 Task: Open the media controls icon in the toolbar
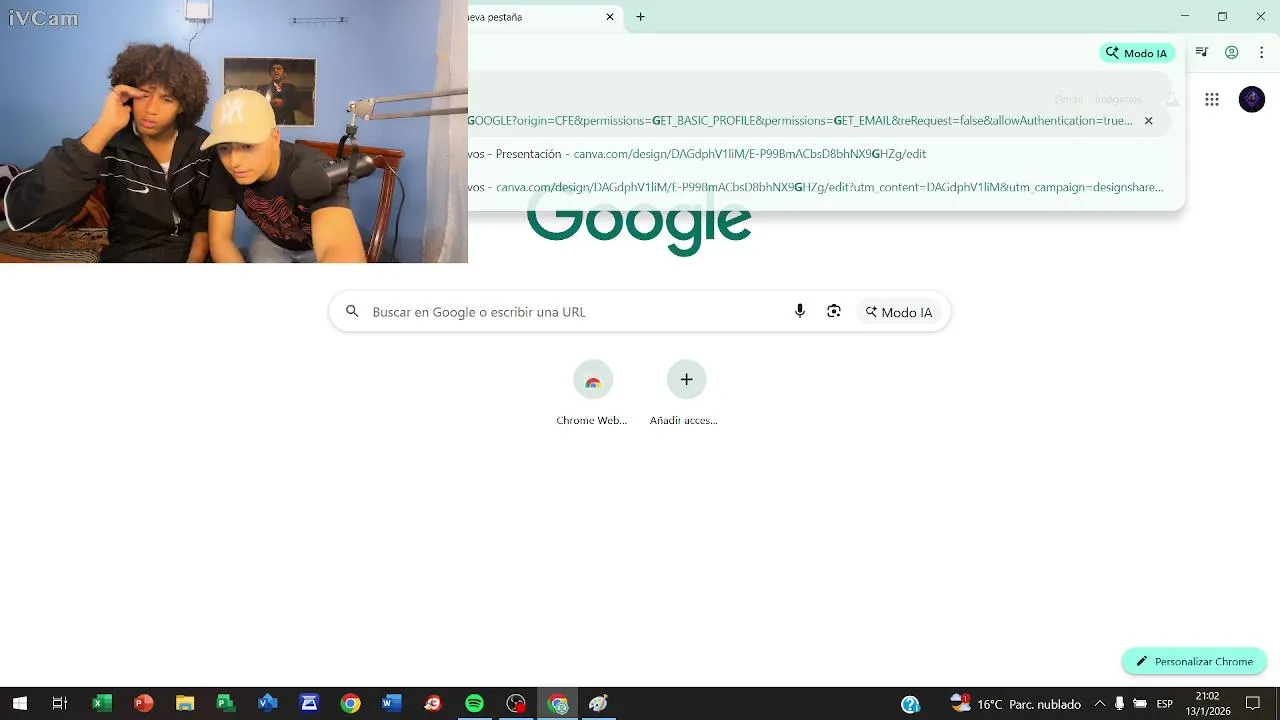click(x=1202, y=53)
